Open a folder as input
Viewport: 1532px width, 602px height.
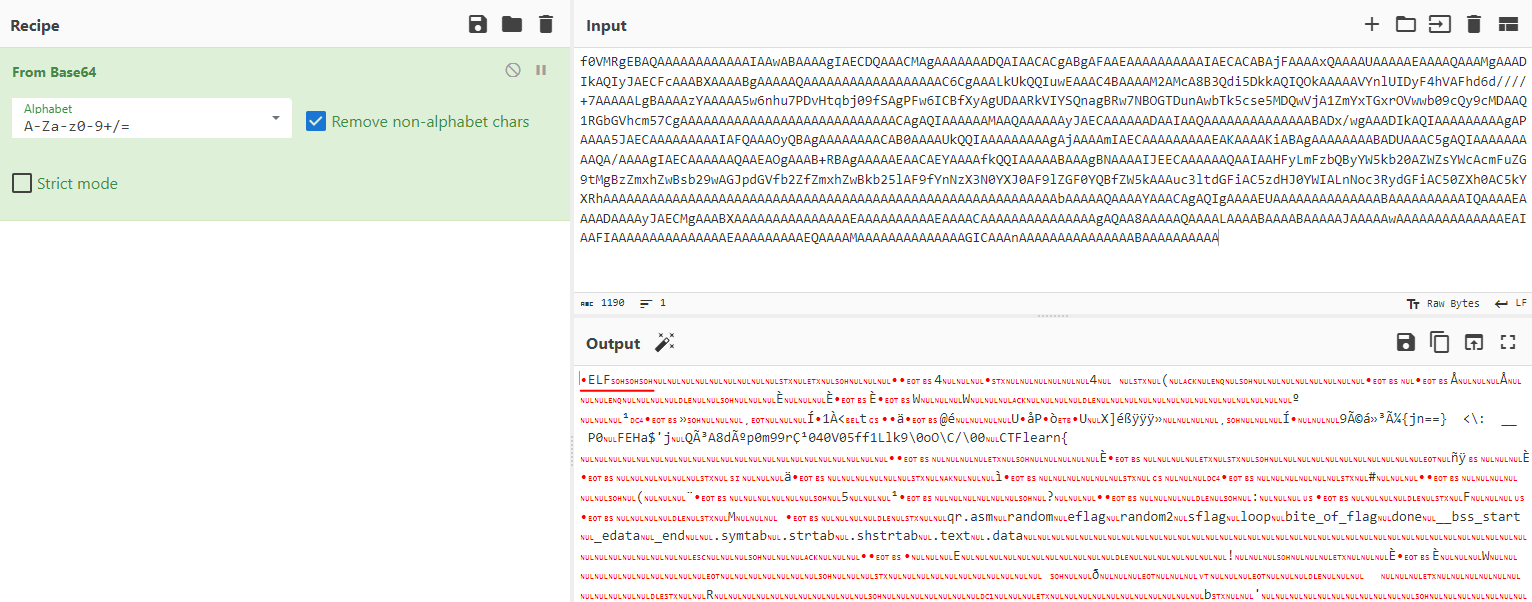tap(1406, 24)
